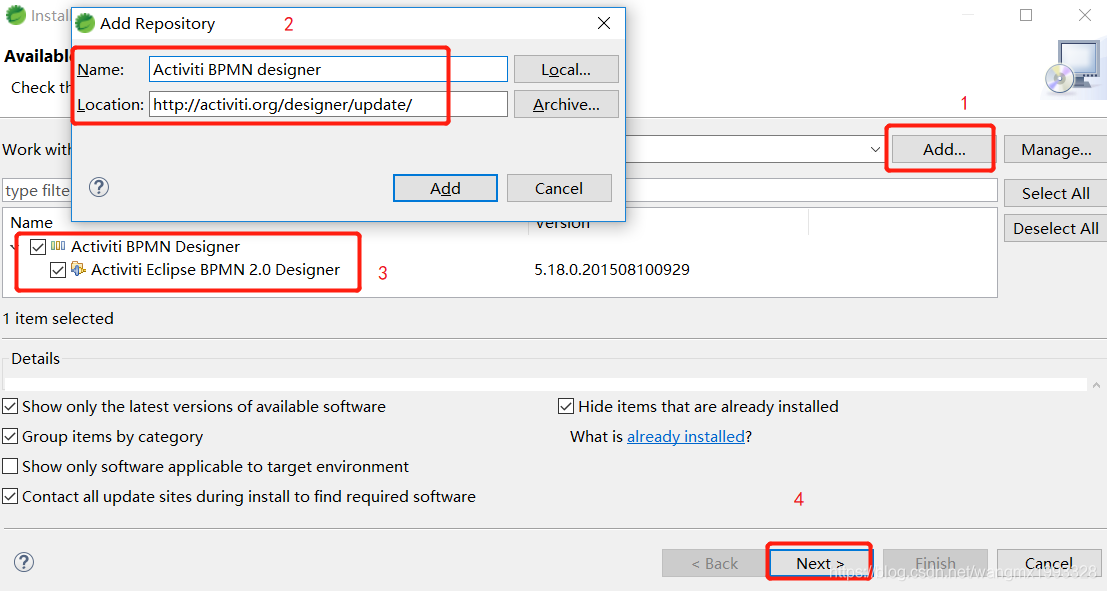
Task: Click the Add... button in Install window
Action: pos(944,150)
